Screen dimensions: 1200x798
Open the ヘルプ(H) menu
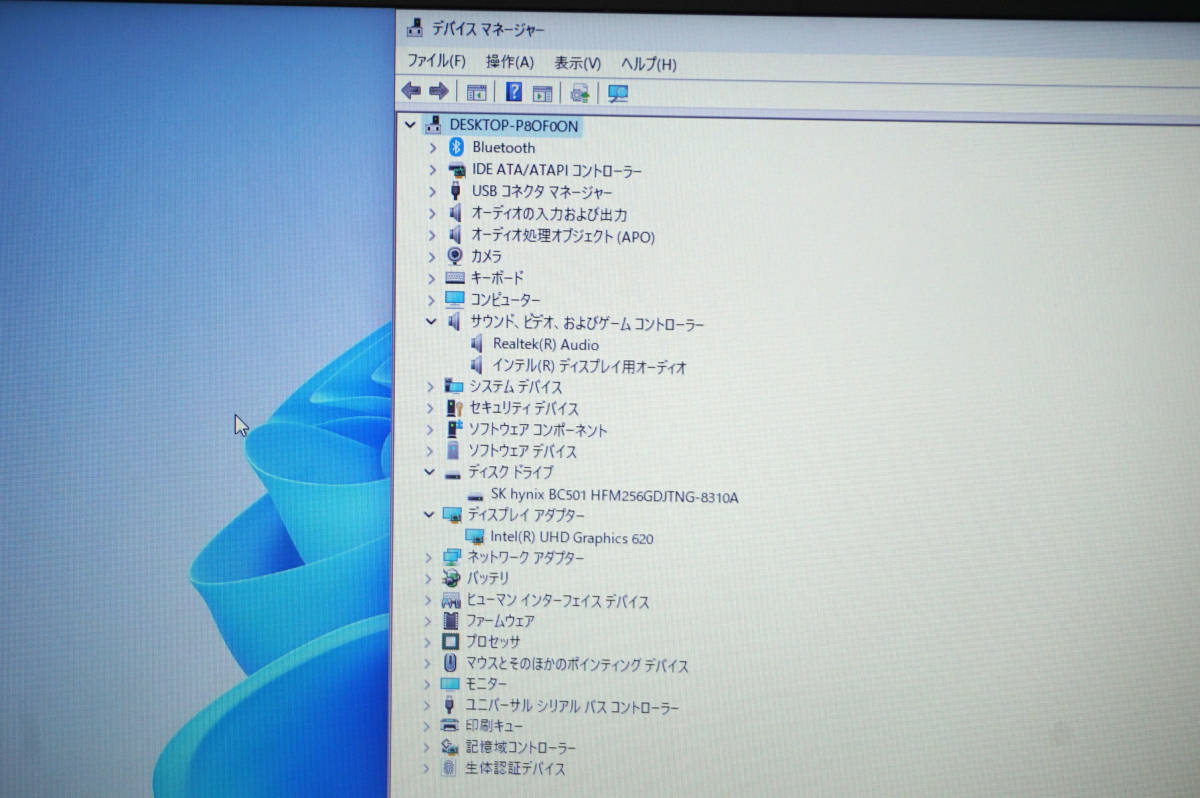tap(649, 64)
